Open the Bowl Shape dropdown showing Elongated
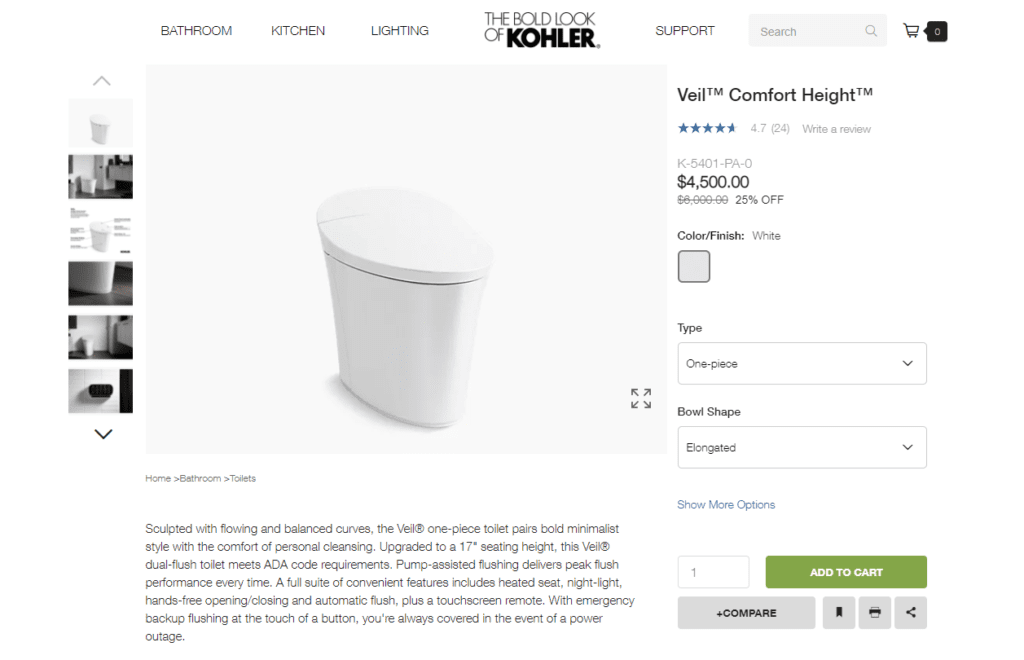1024x660 pixels. coord(801,447)
